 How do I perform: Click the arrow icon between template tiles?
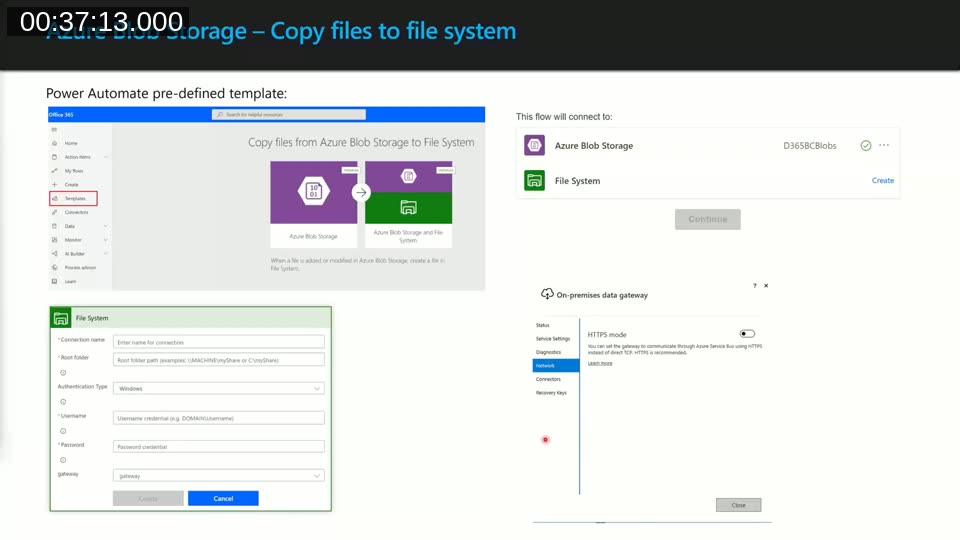[x=361, y=192]
